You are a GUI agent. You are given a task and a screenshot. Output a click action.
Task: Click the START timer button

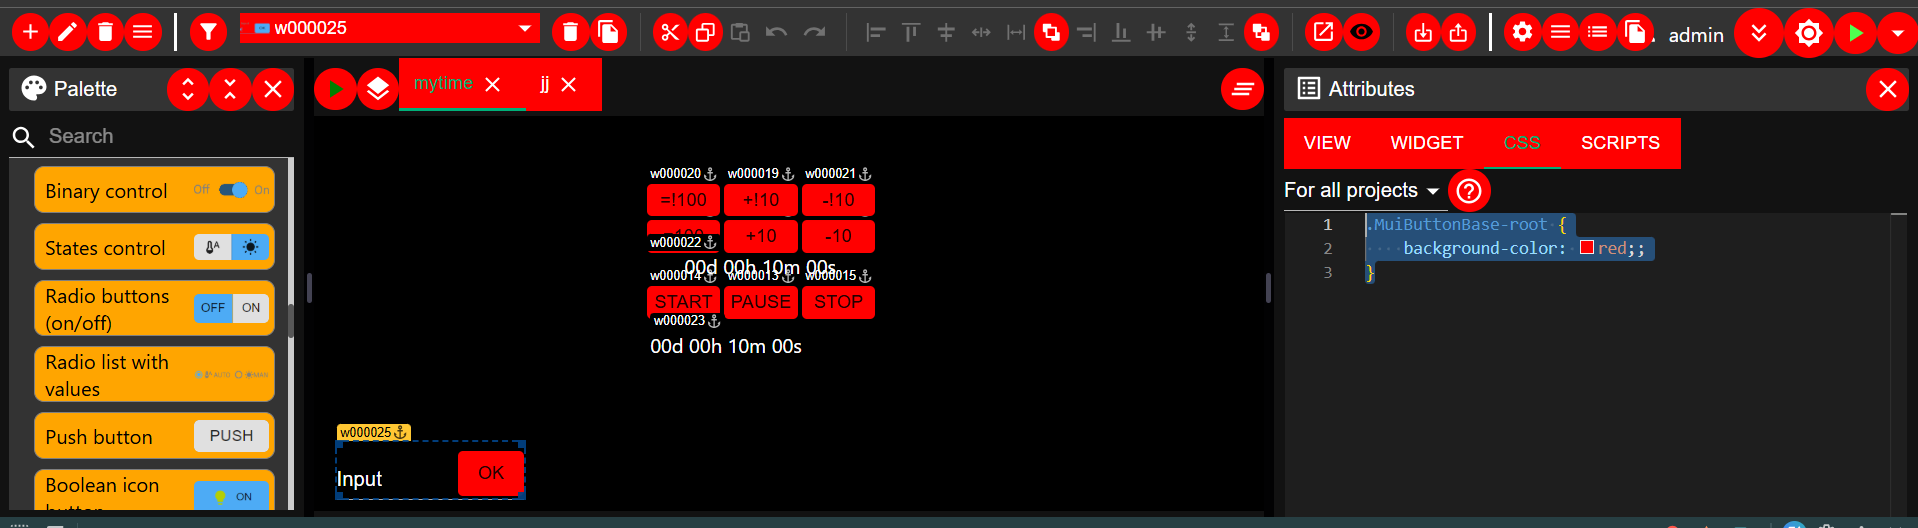click(683, 302)
